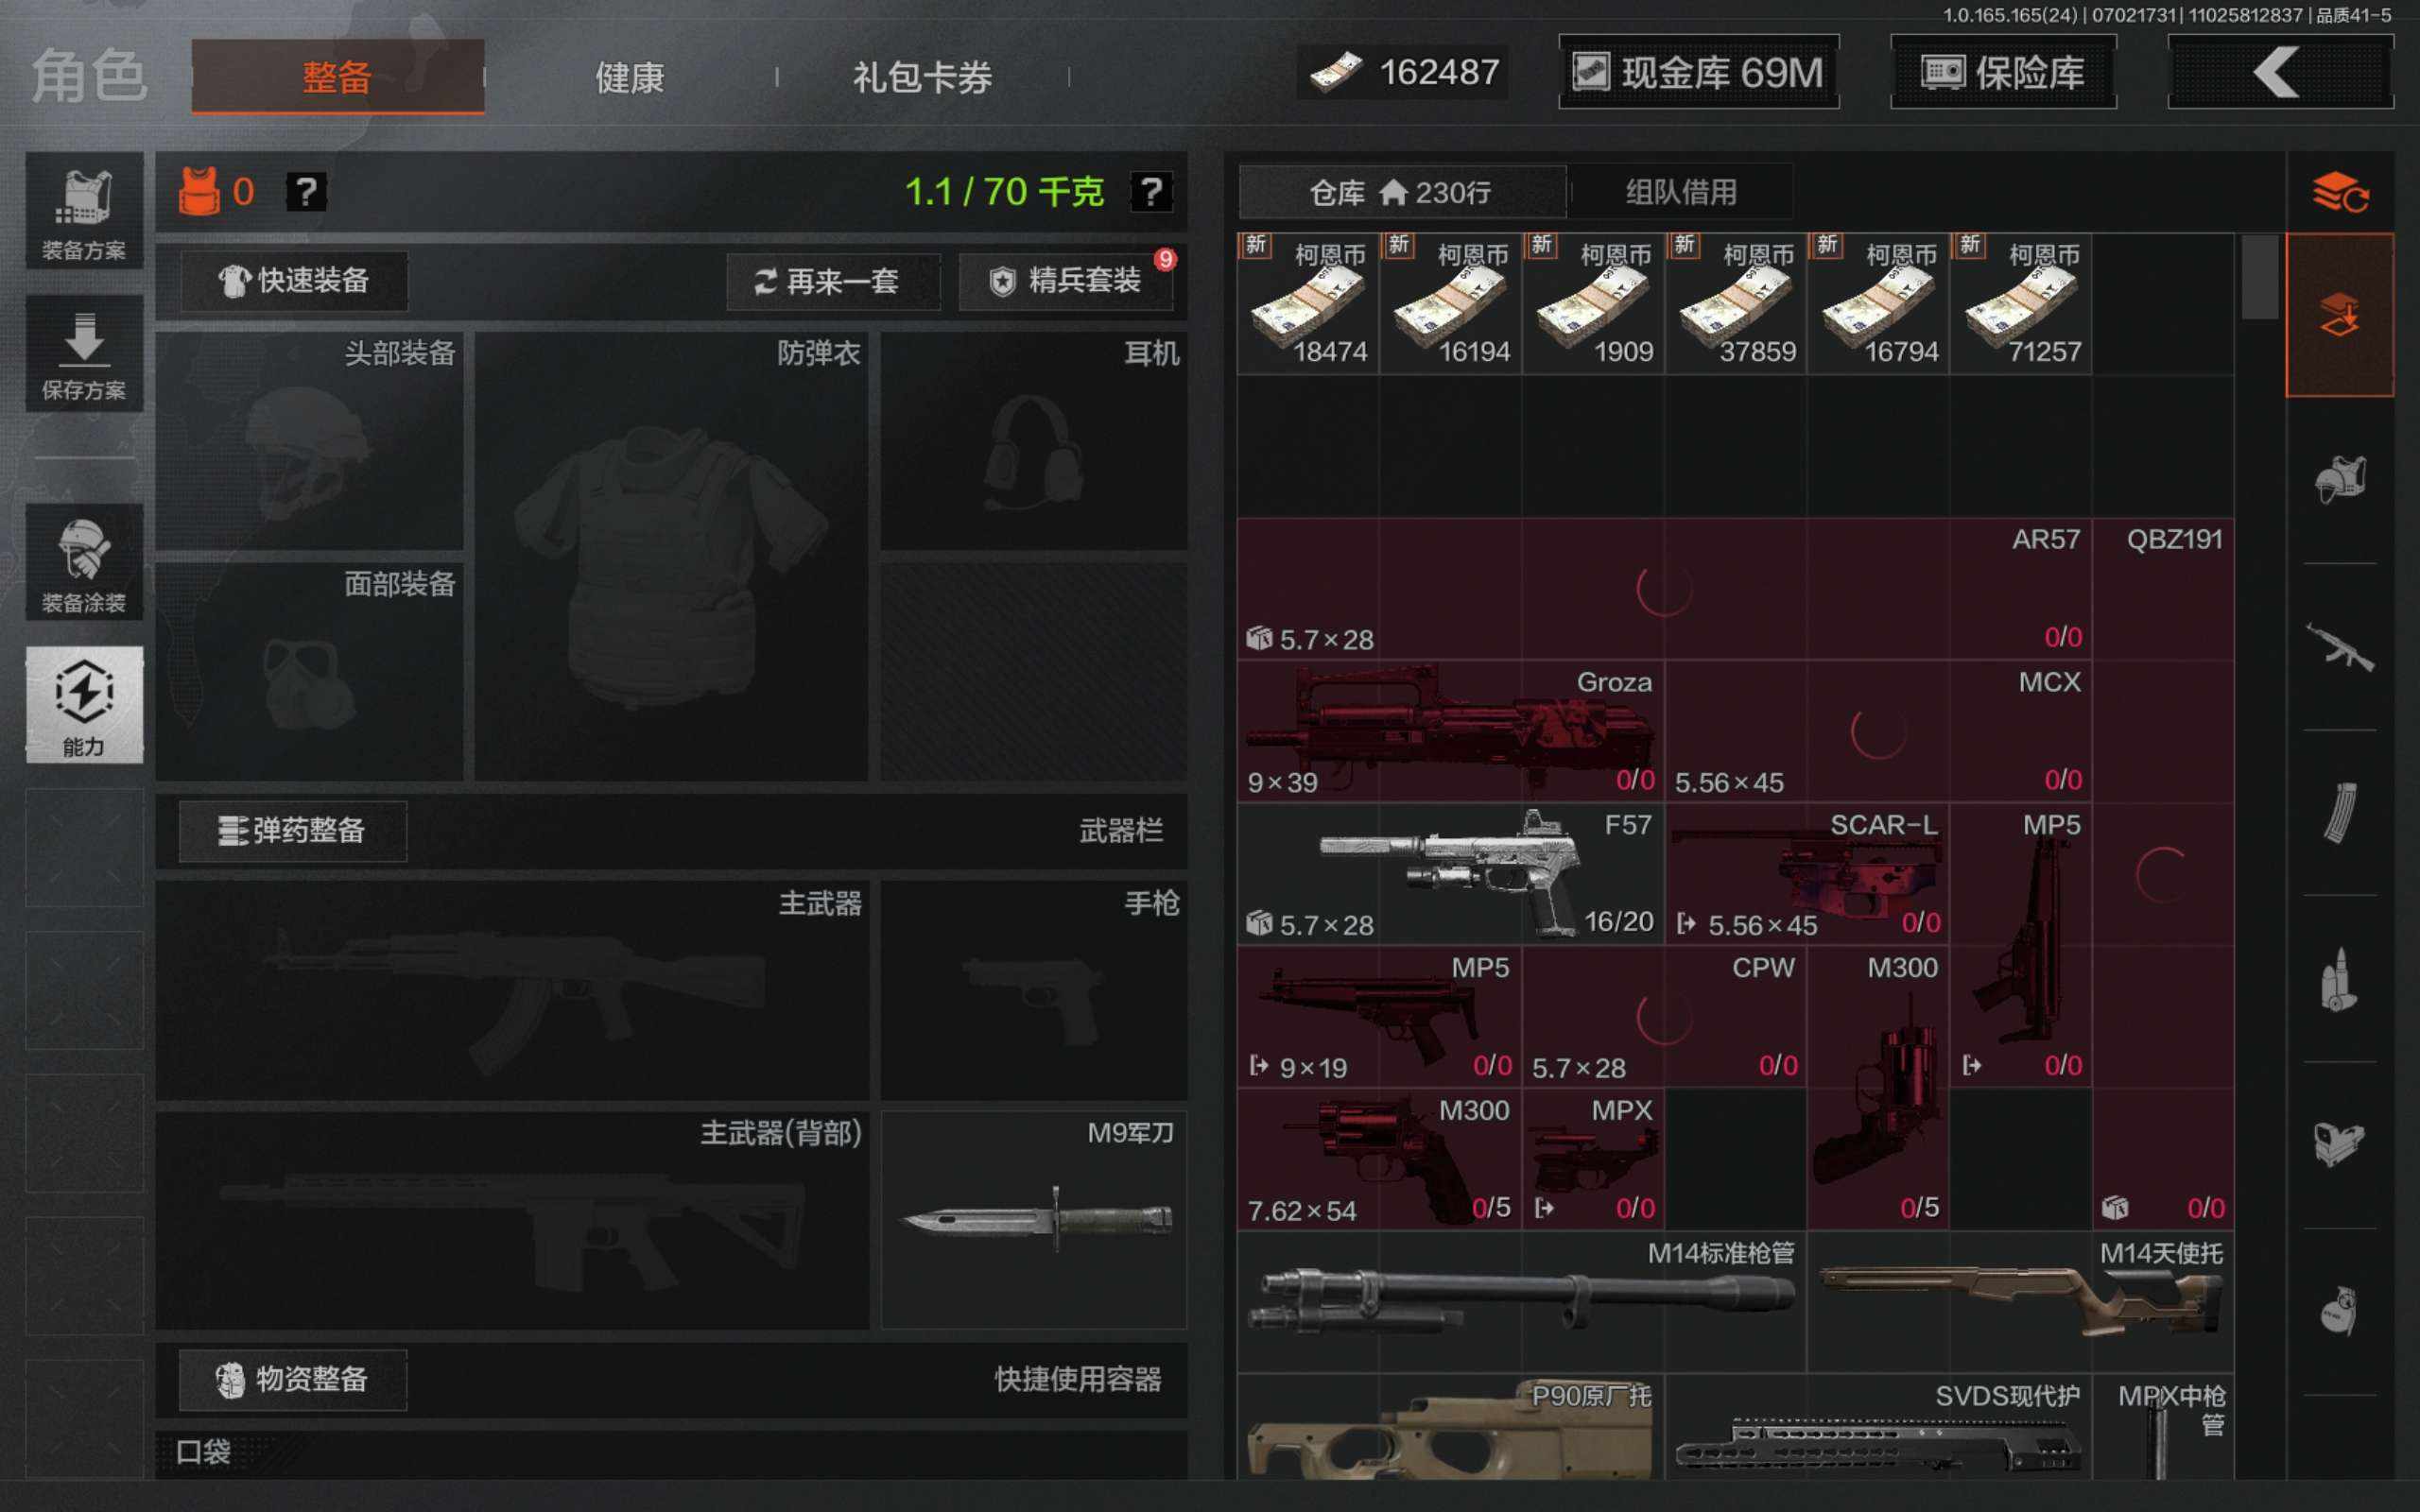2420x1512 pixels.
Task: Click the 主武器 primary weapon slot
Action: (512, 991)
